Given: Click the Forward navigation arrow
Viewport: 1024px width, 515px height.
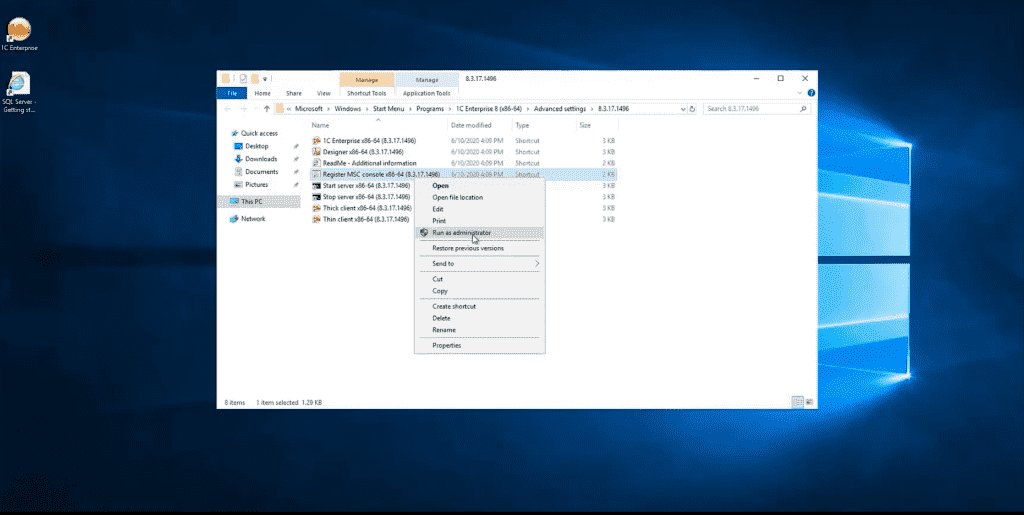Looking at the screenshot, I should 242,109.
